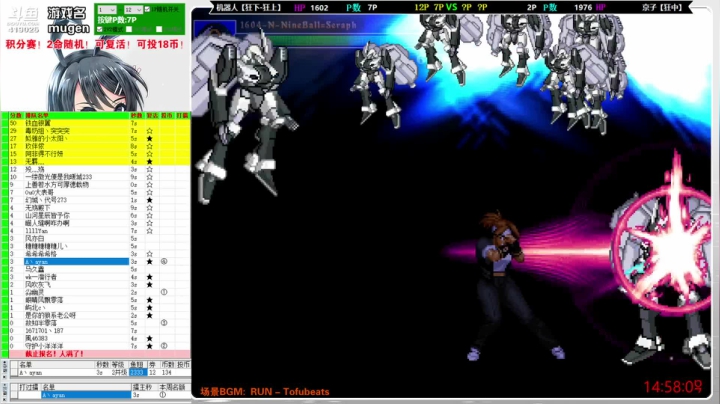720x404 pixels.
Task: Uncheck the first checked mode checkbox below 按键P数
Action: point(100,29)
